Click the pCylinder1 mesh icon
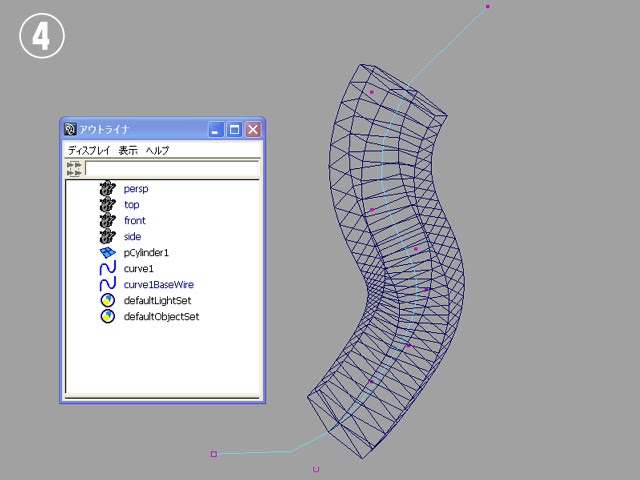The image size is (640, 480). tap(108, 253)
